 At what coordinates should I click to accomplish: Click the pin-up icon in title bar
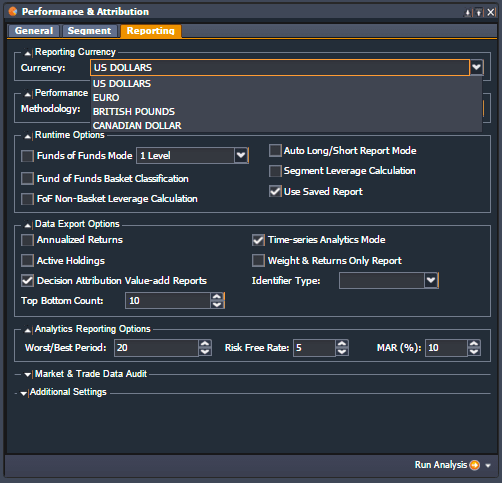pyautogui.click(x=479, y=13)
